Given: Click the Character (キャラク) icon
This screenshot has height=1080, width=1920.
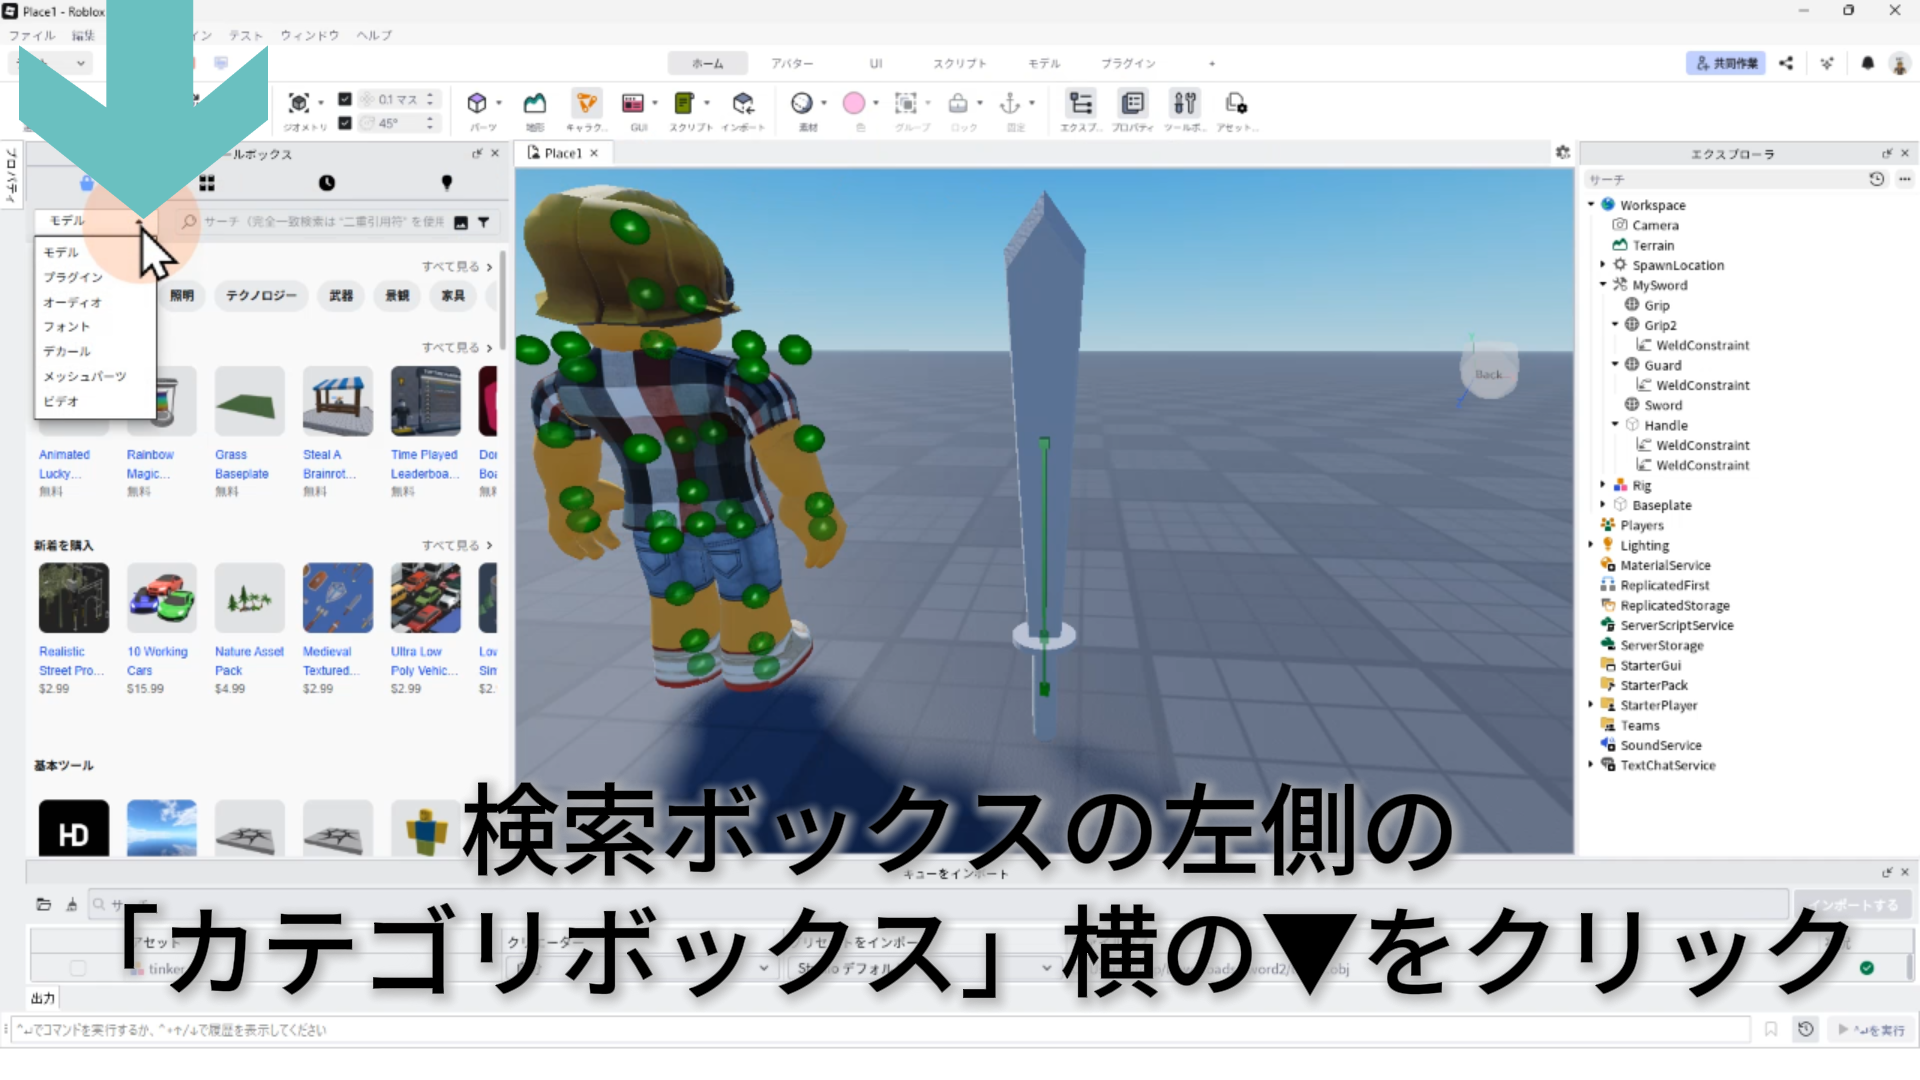Looking at the screenshot, I should (x=586, y=103).
